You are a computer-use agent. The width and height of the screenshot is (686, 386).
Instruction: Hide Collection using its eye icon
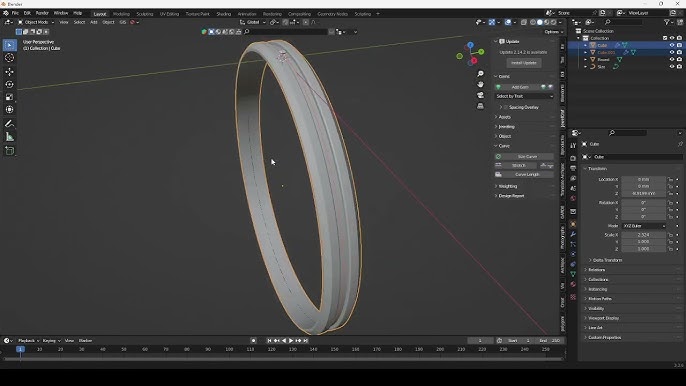point(672,38)
